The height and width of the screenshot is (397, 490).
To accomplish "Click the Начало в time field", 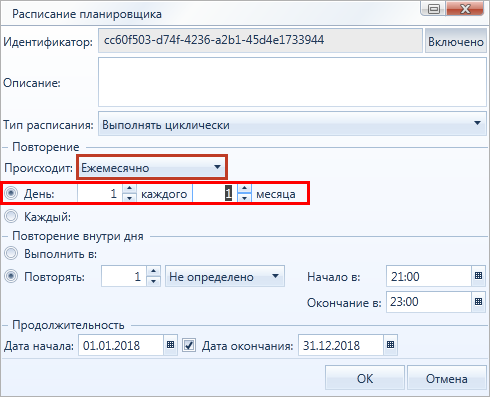I will click(429, 276).
